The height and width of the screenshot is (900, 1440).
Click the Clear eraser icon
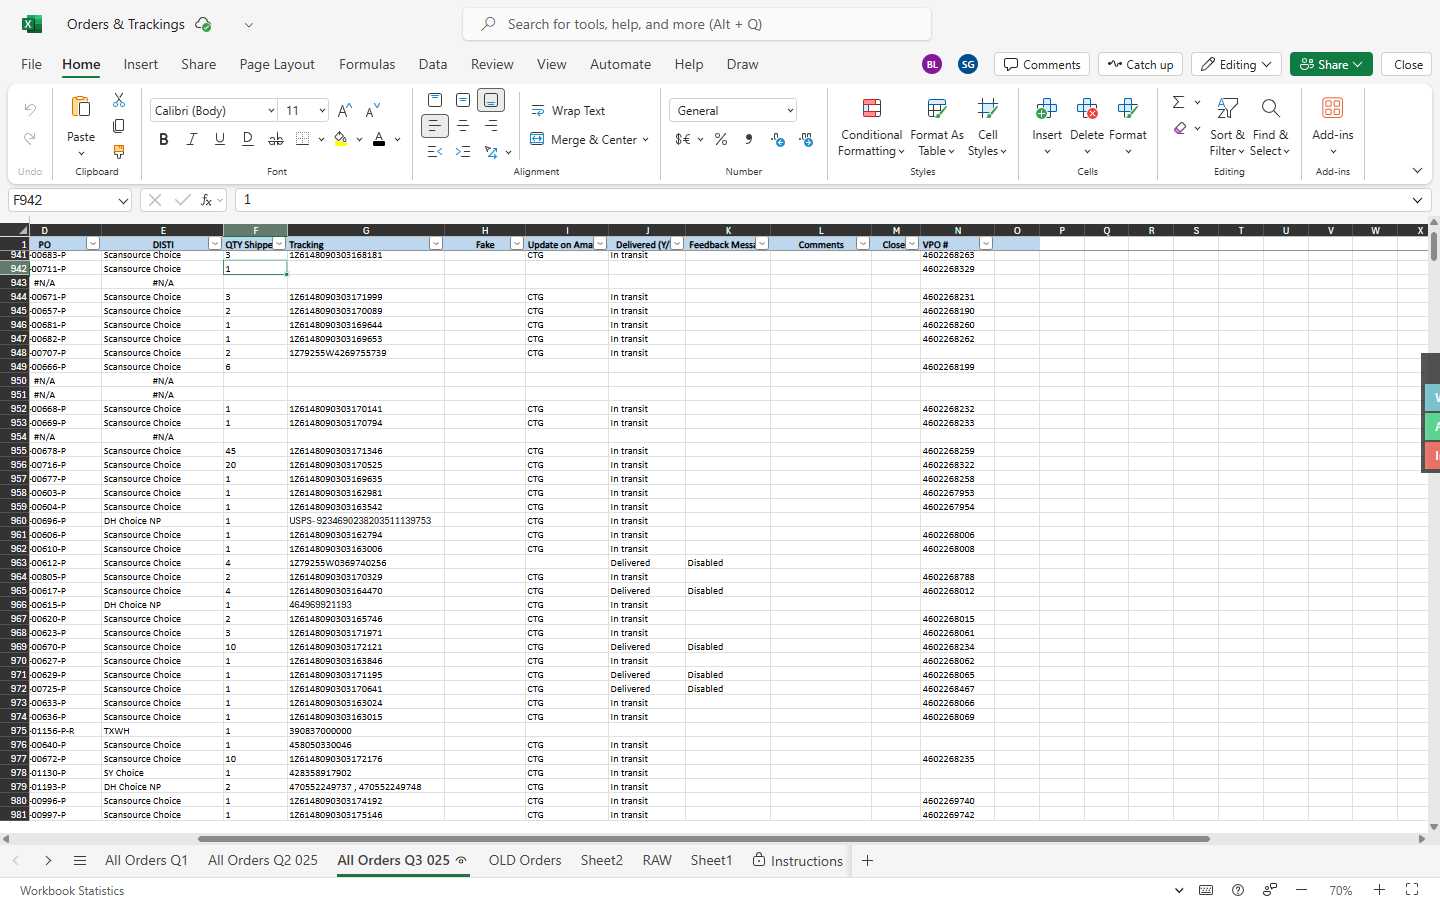tap(1180, 128)
